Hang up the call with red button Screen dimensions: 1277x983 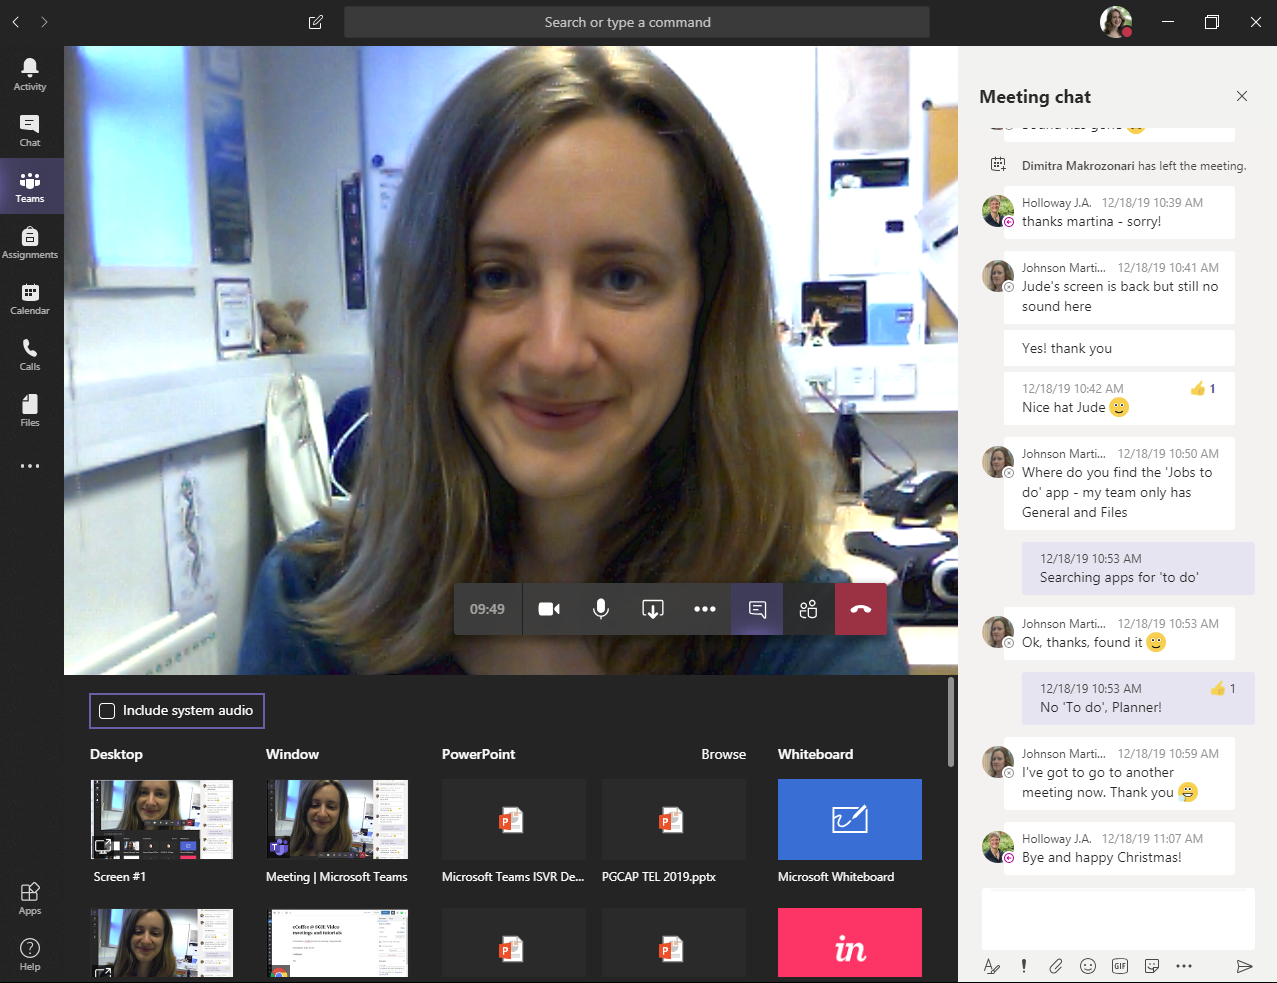pos(860,609)
